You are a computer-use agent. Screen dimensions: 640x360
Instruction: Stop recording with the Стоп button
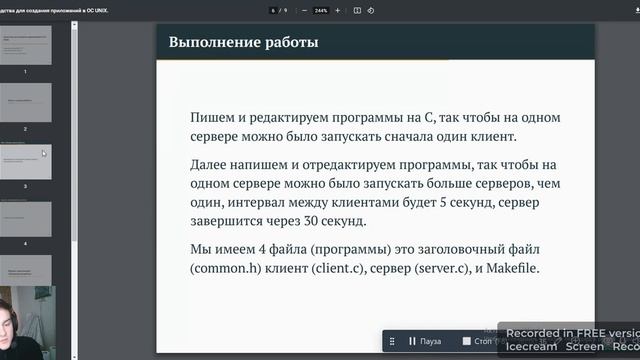(x=477, y=341)
